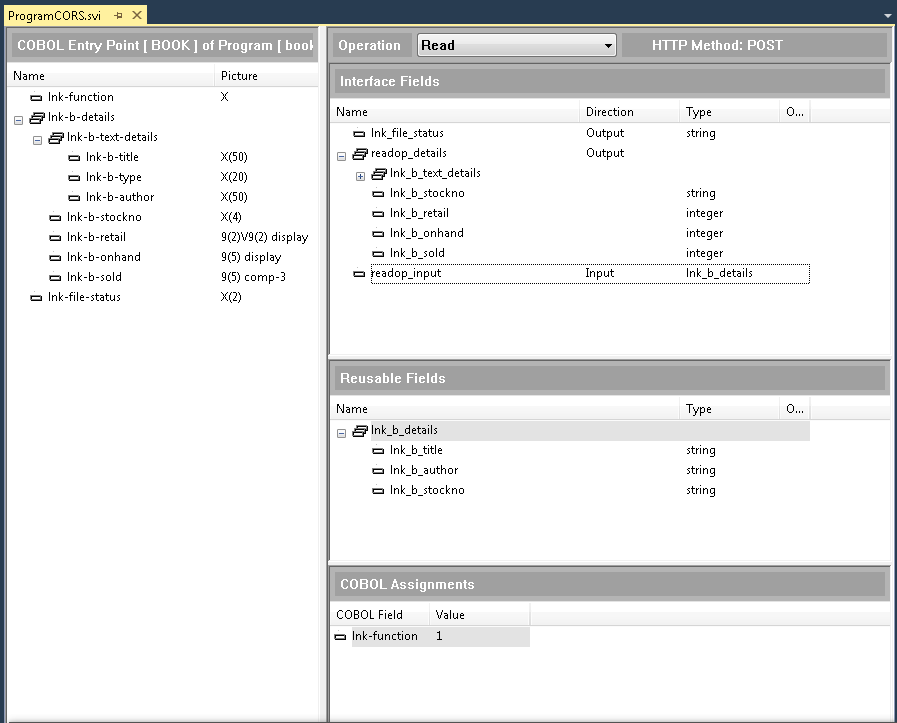Collapse lnk_b_details in Reusable Fields

coord(341,431)
